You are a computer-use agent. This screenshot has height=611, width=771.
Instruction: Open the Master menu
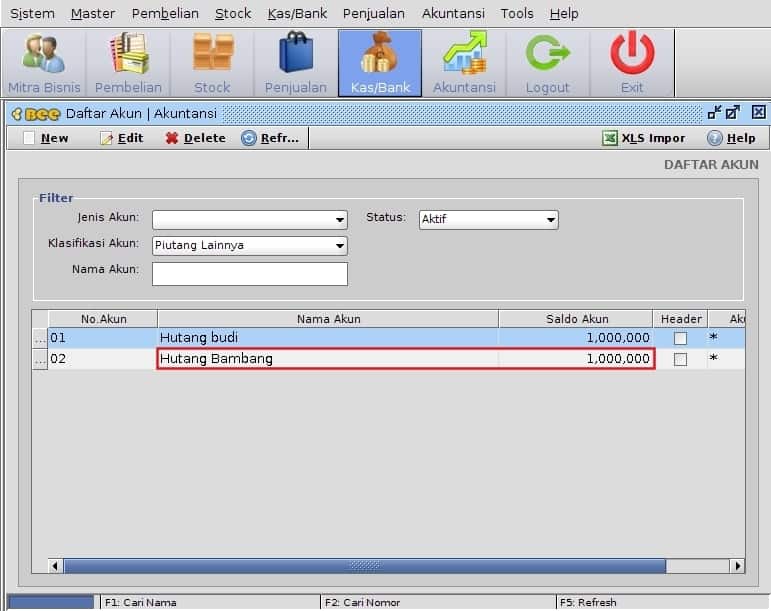pyautogui.click(x=93, y=14)
